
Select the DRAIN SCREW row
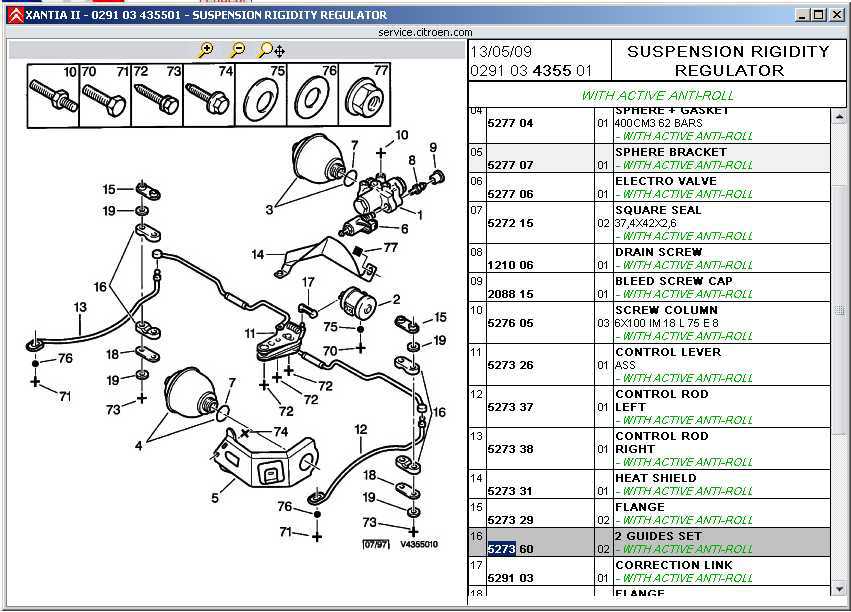coord(650,258)
